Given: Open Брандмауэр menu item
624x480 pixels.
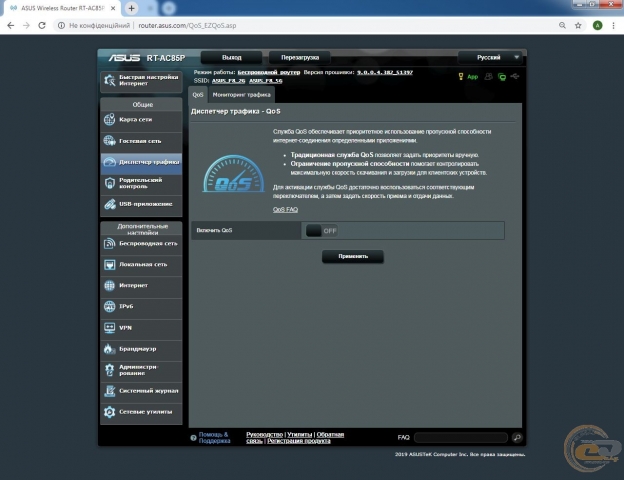Looking at the screenshot, I should click(141, 349).
